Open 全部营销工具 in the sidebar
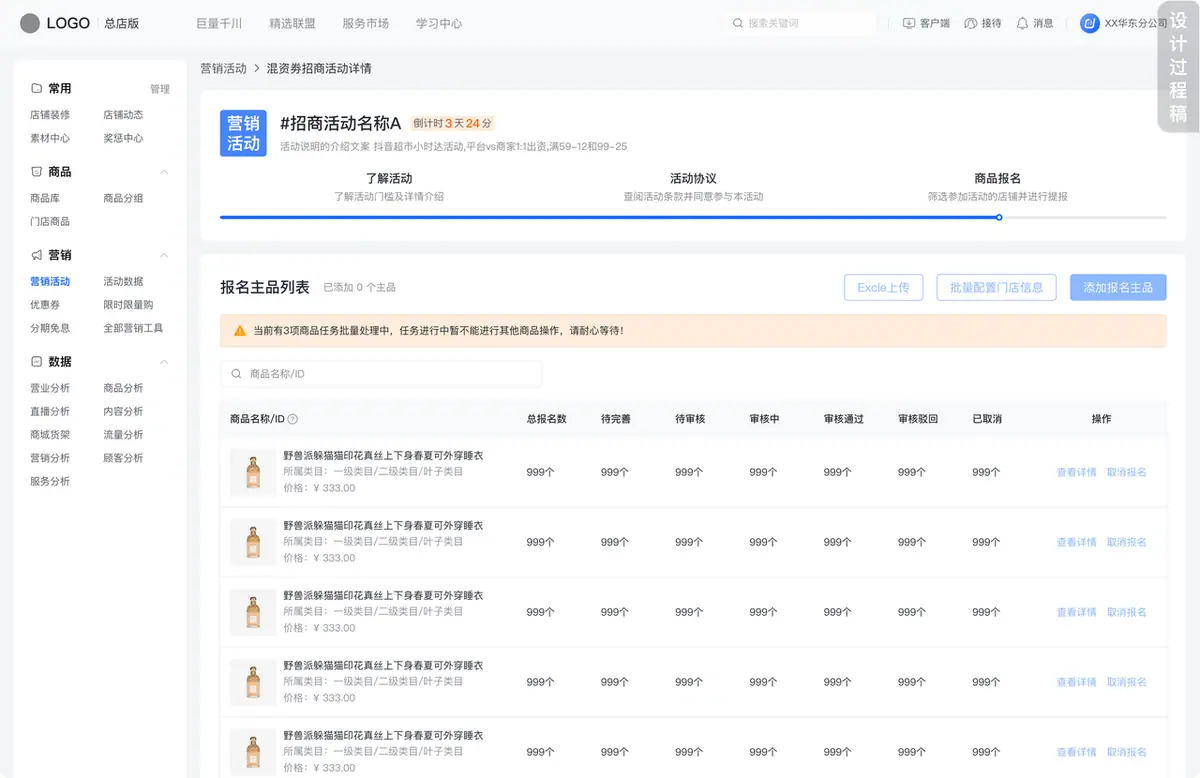This screenshot has height=778, width=1200. pyautogui.click(x=133, y=328)
